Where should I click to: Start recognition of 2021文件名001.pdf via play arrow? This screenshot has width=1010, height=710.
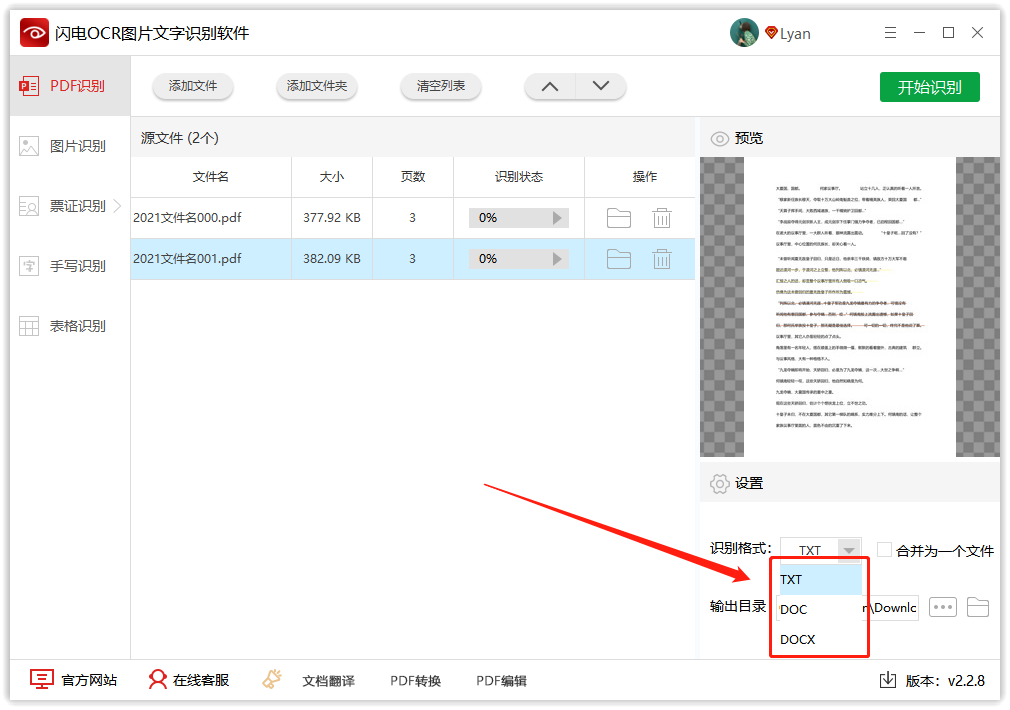557,259
